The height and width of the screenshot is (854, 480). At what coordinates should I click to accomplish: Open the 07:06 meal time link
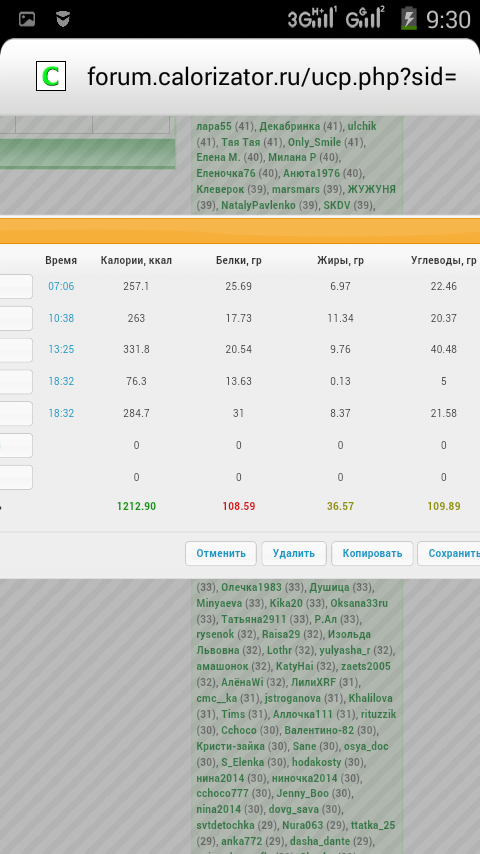pos(61,286)
